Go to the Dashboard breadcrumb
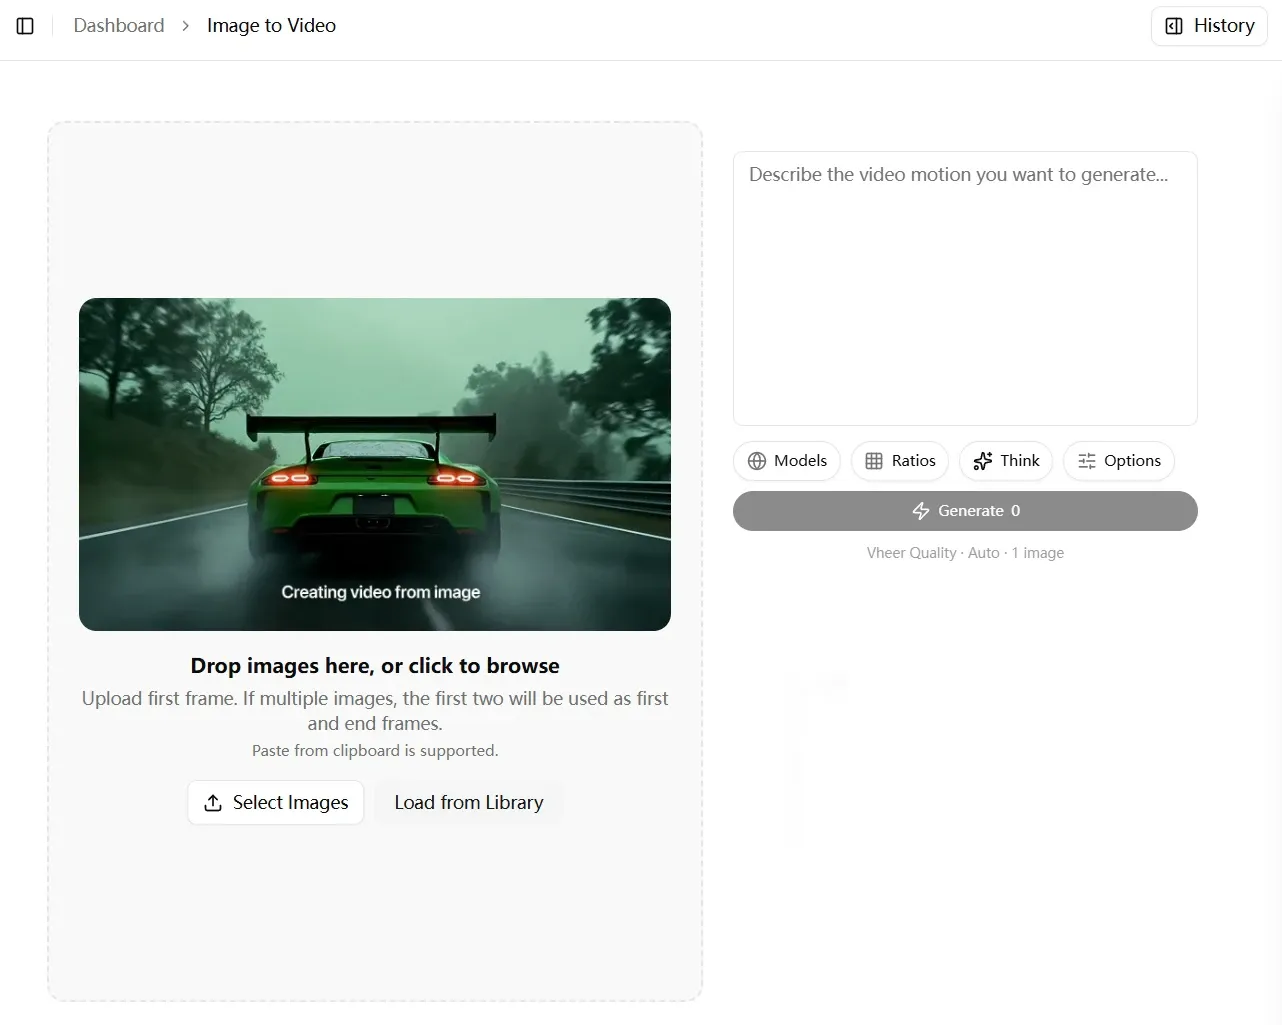1282x1025 pixels. point(119,26)
